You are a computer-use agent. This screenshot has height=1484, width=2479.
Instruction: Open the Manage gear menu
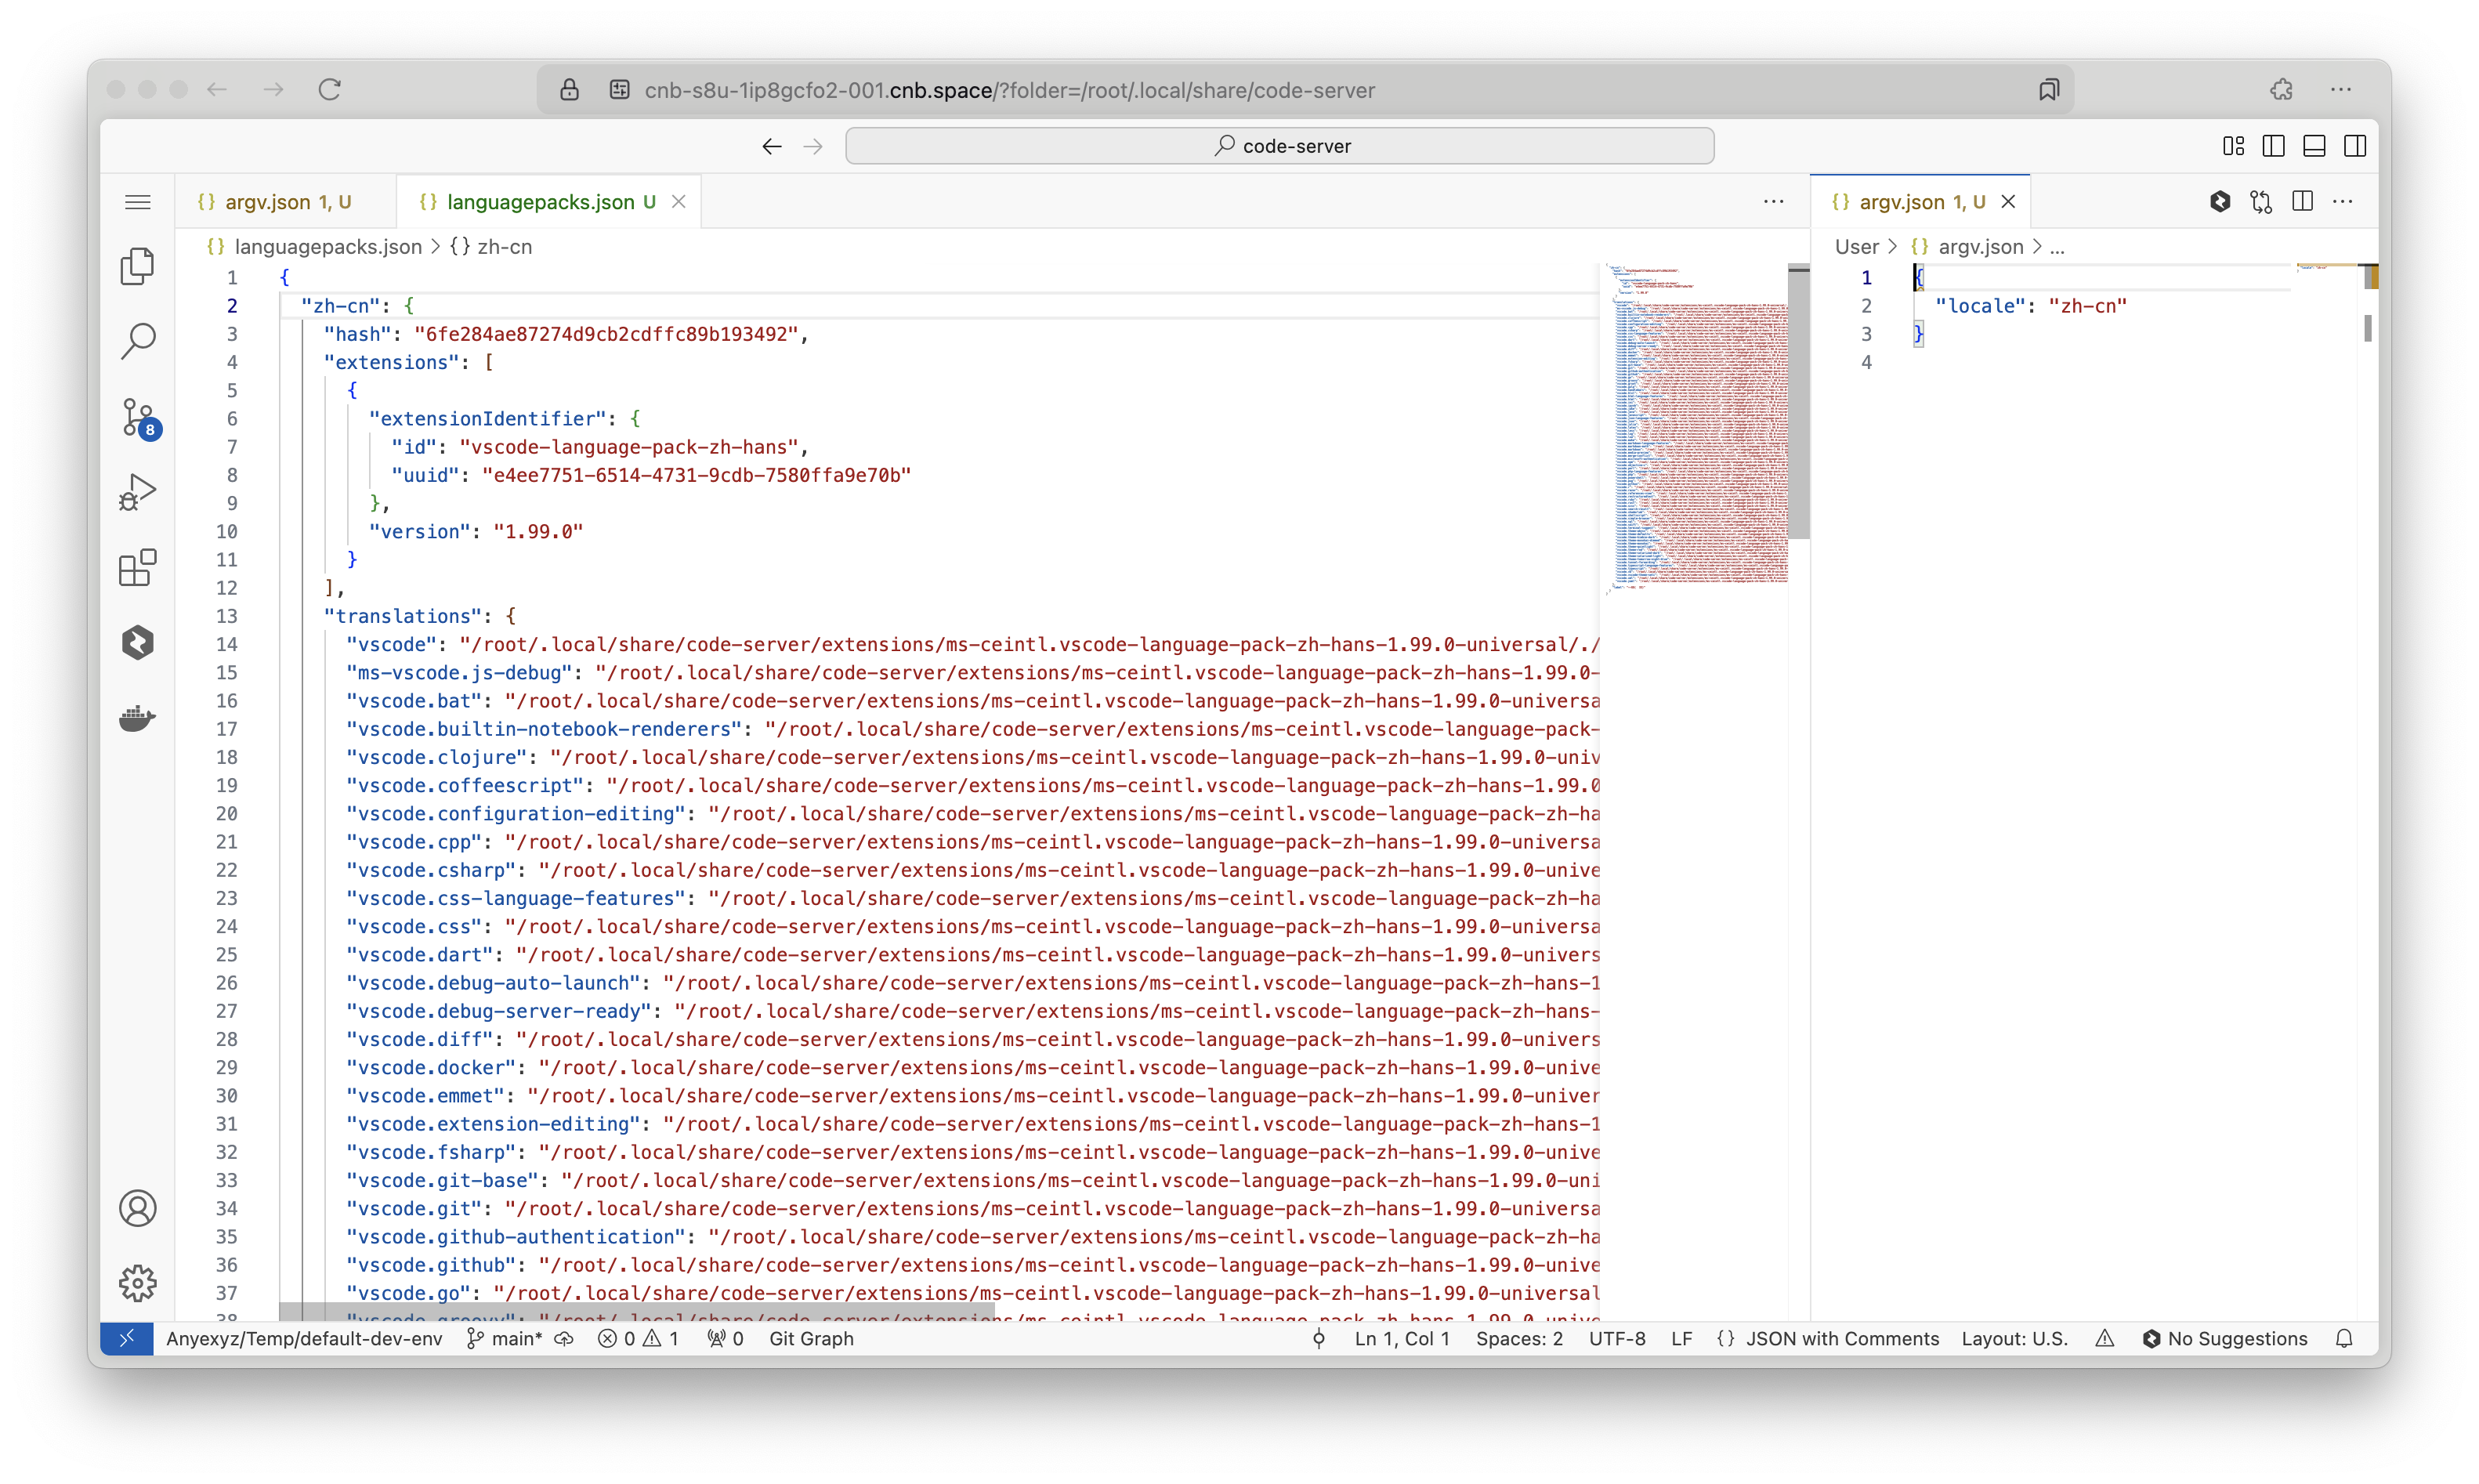[x=138, y=1283]
